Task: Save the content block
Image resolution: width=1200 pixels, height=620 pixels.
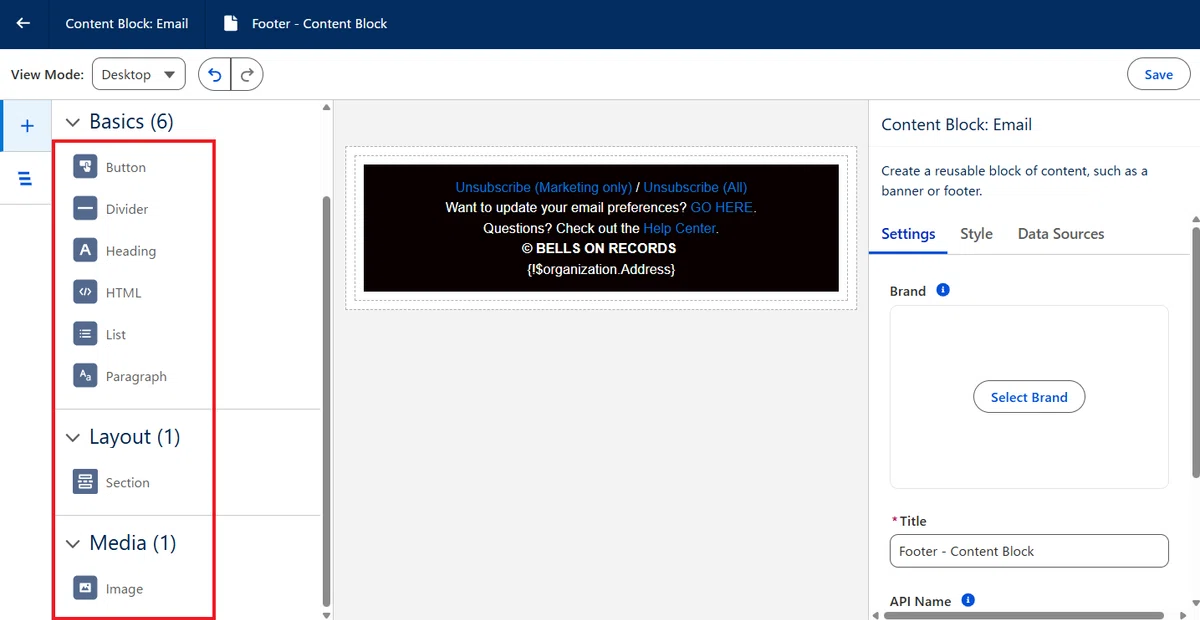Action: point(1158,74)
